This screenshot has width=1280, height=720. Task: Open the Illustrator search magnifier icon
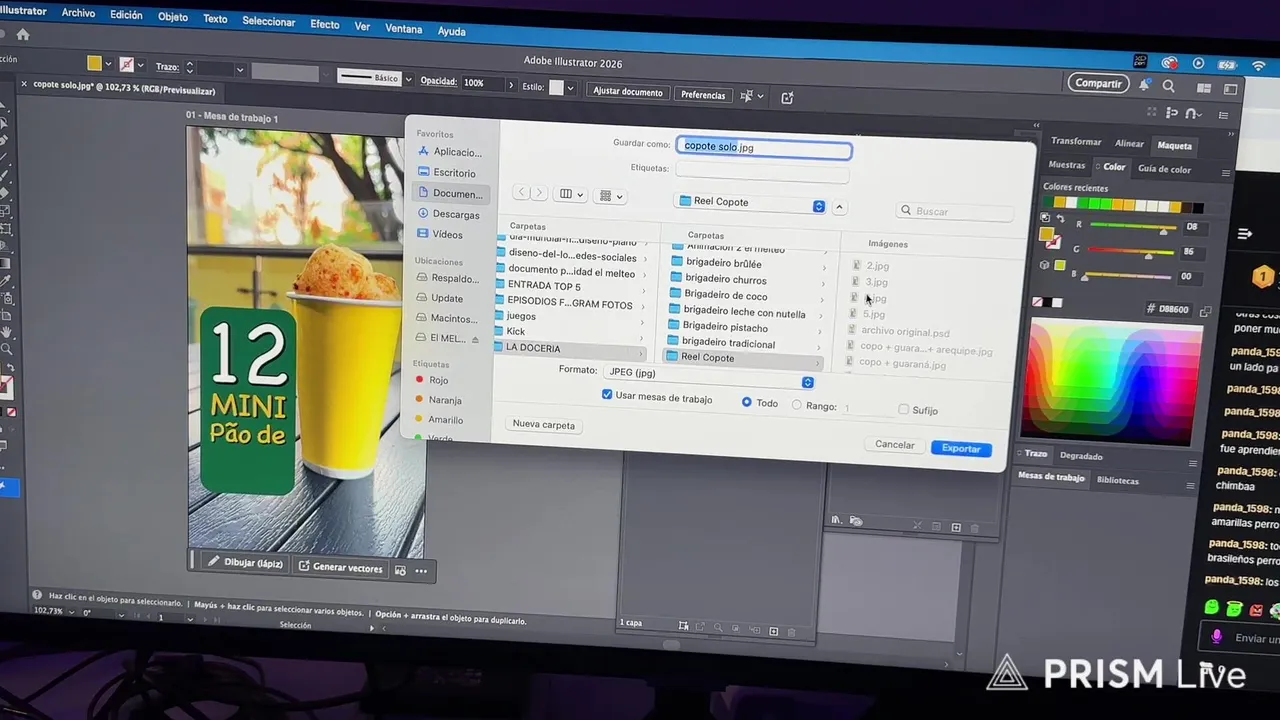point(1168,86)
